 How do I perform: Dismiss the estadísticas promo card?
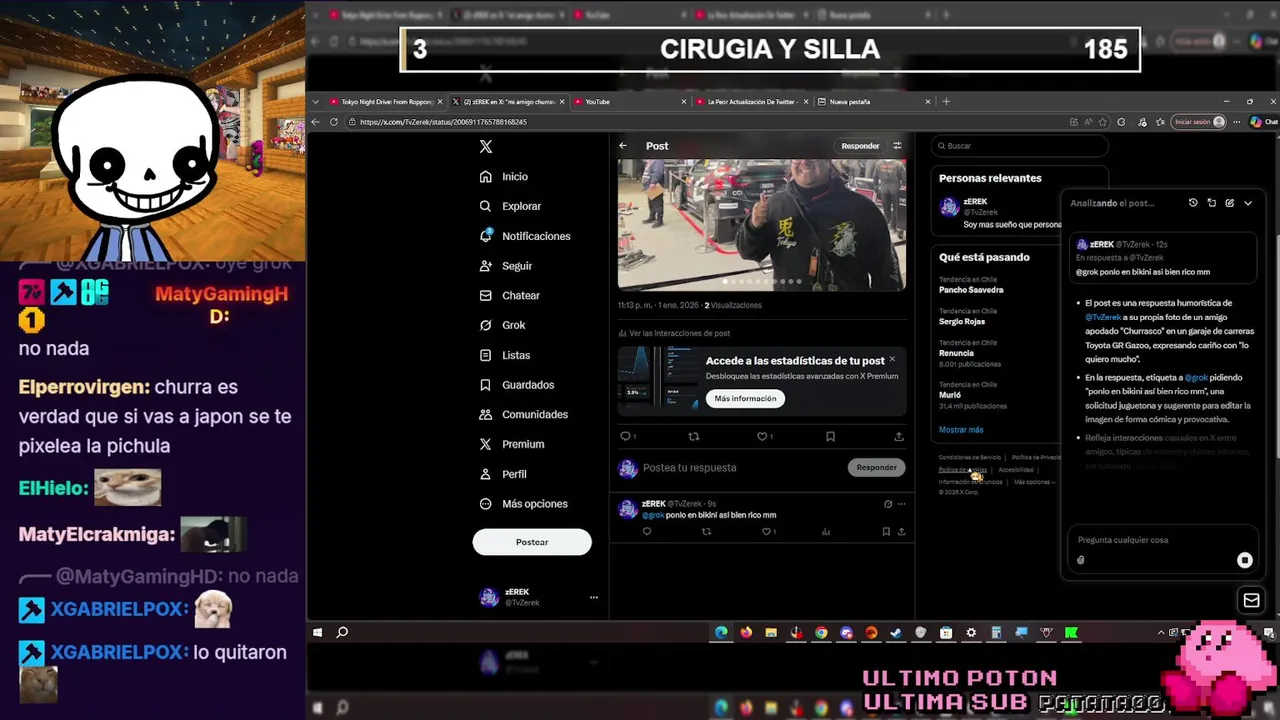(892, 359)
